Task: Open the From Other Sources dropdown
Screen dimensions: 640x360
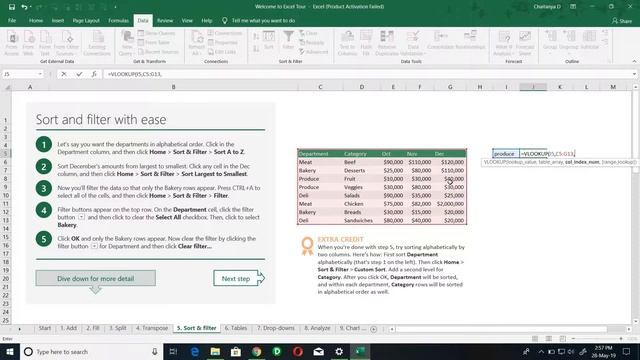Action: pos(66,43)
